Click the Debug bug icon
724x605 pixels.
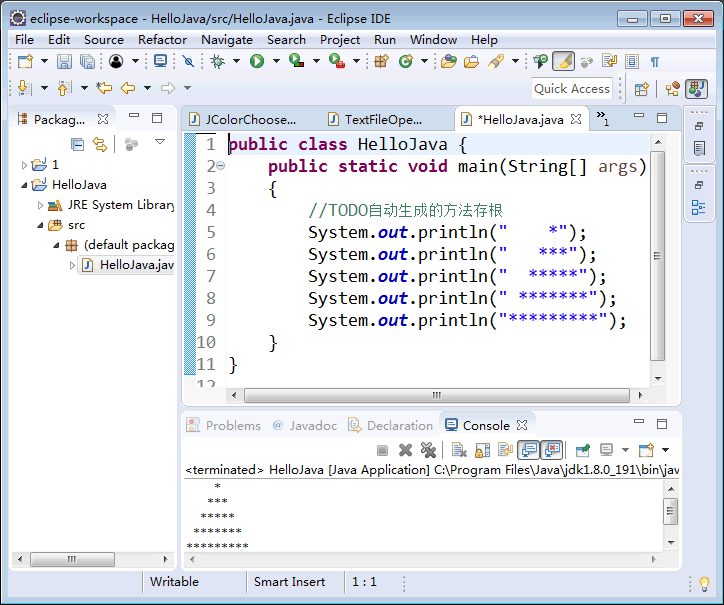coord(218,62)
